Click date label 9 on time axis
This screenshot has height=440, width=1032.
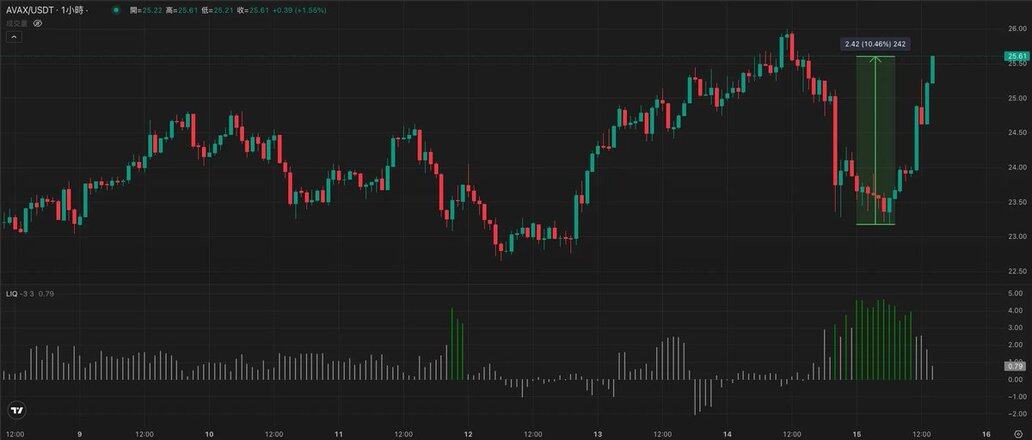(79, 434)
